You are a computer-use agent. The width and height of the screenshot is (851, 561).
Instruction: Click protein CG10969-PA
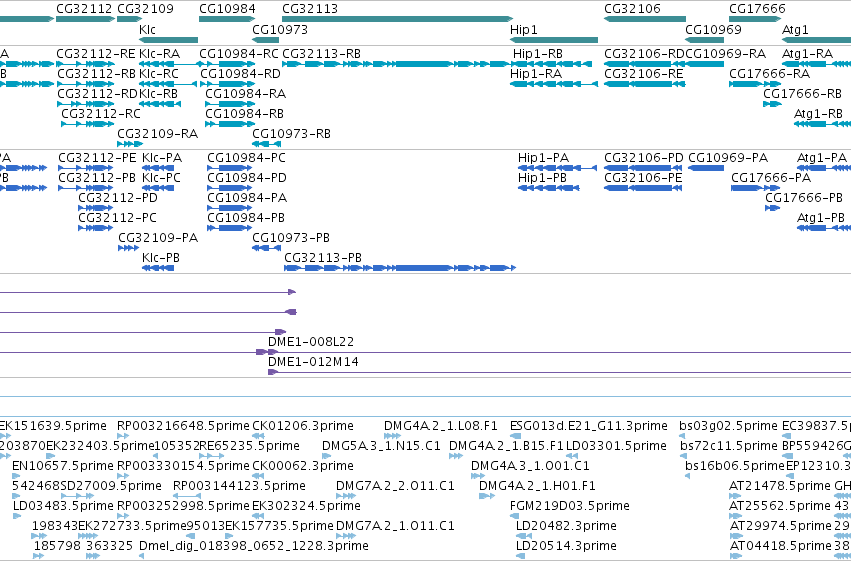click(x=728, y=158)
